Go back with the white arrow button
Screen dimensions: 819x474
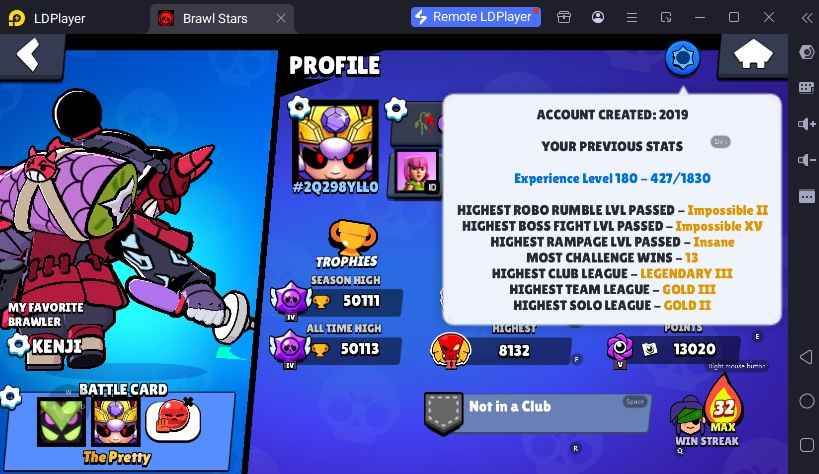(x=29, y=54)
